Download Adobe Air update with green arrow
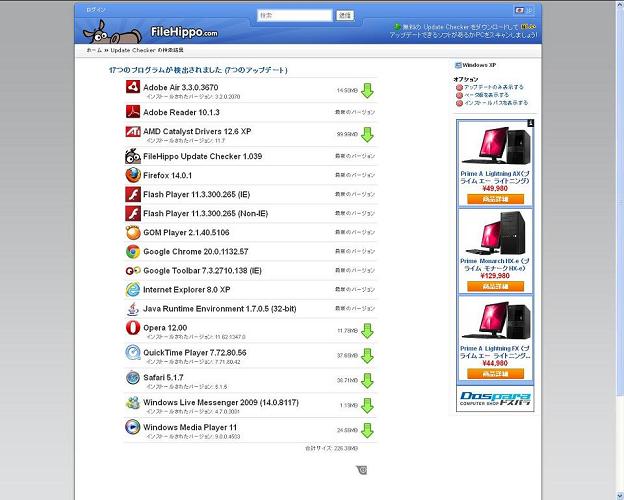Image resolution: width=624 pixels, height=500 pixels. pyautogui.click(x=367, y=91)
